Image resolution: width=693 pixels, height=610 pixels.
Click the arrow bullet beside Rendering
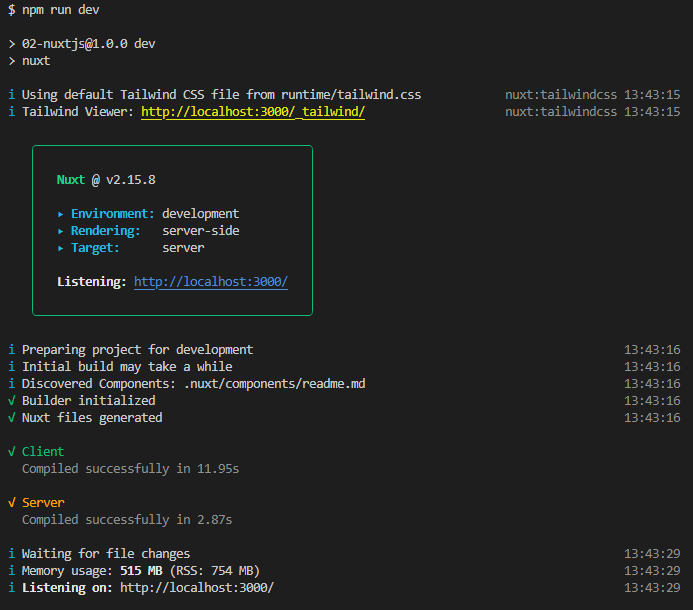(x=61, y=231)
